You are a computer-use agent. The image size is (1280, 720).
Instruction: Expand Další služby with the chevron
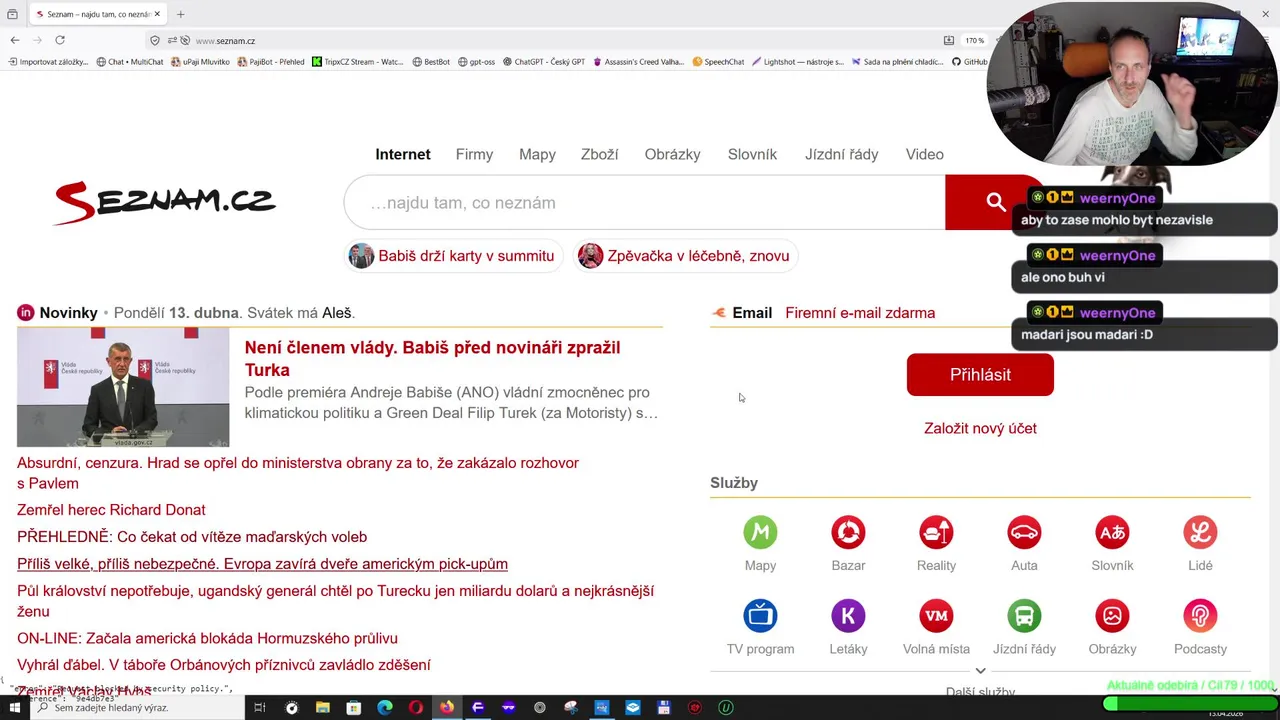[980, 671]
